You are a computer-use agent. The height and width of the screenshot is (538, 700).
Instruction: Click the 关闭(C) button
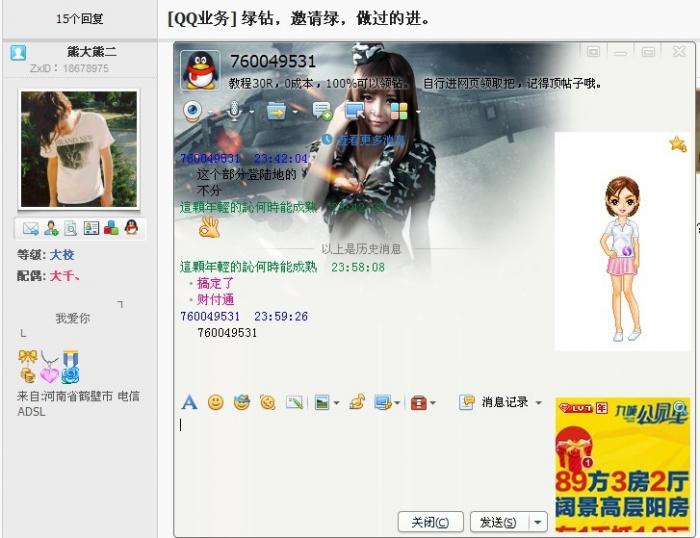click(x=430, y=522)
